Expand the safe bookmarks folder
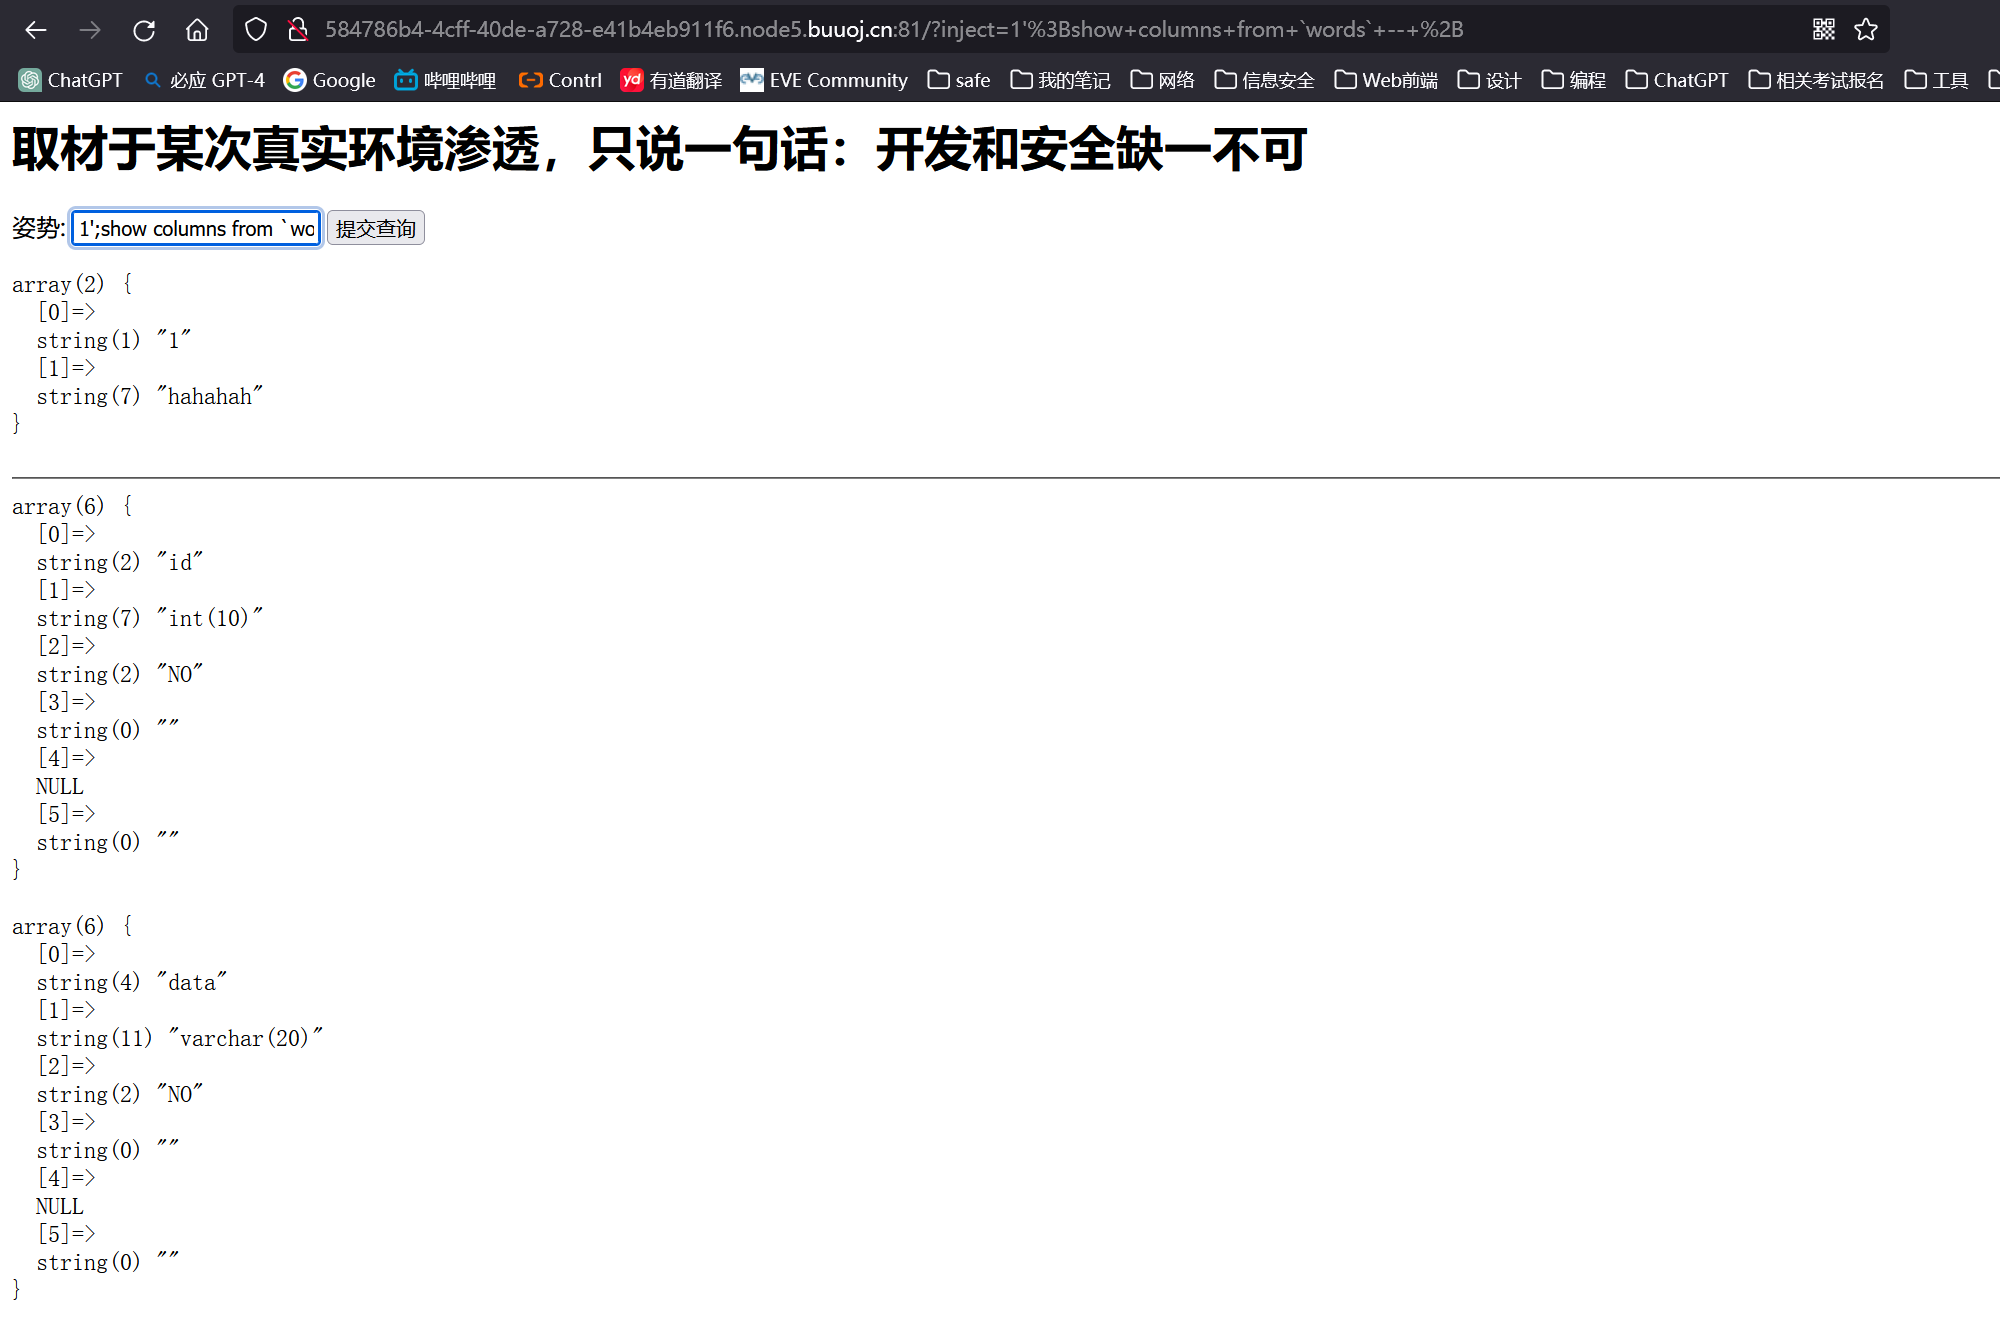The height and width of the screenshot is (1341, 2000). click(x=959, y=80)
